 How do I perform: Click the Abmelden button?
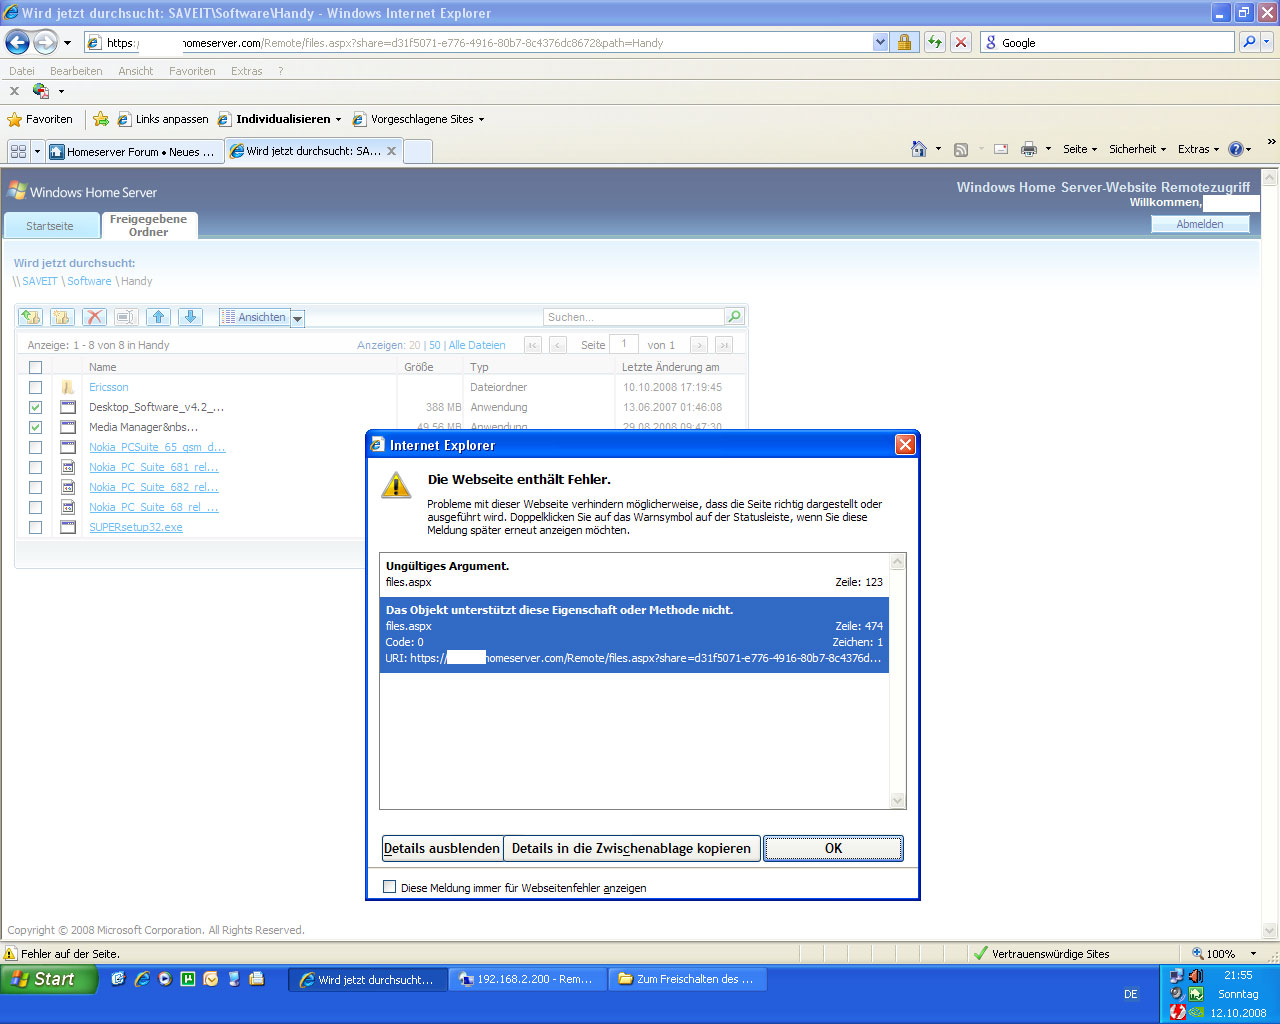point(1200,224)
